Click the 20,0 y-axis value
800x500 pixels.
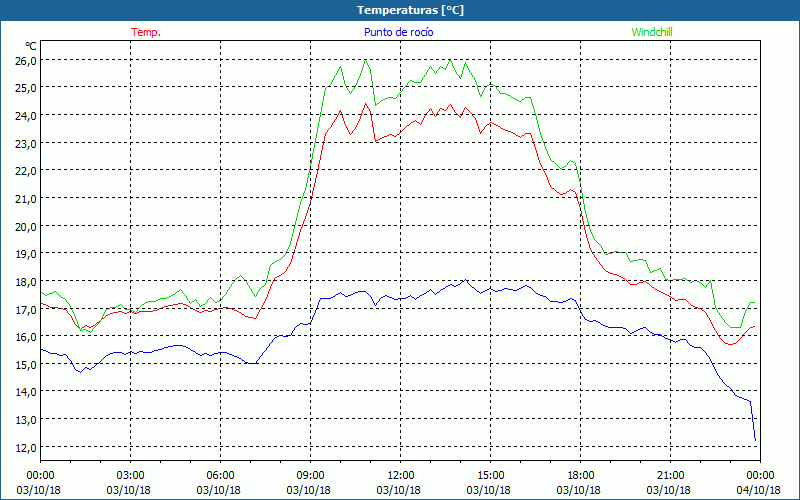pos(24,227)
